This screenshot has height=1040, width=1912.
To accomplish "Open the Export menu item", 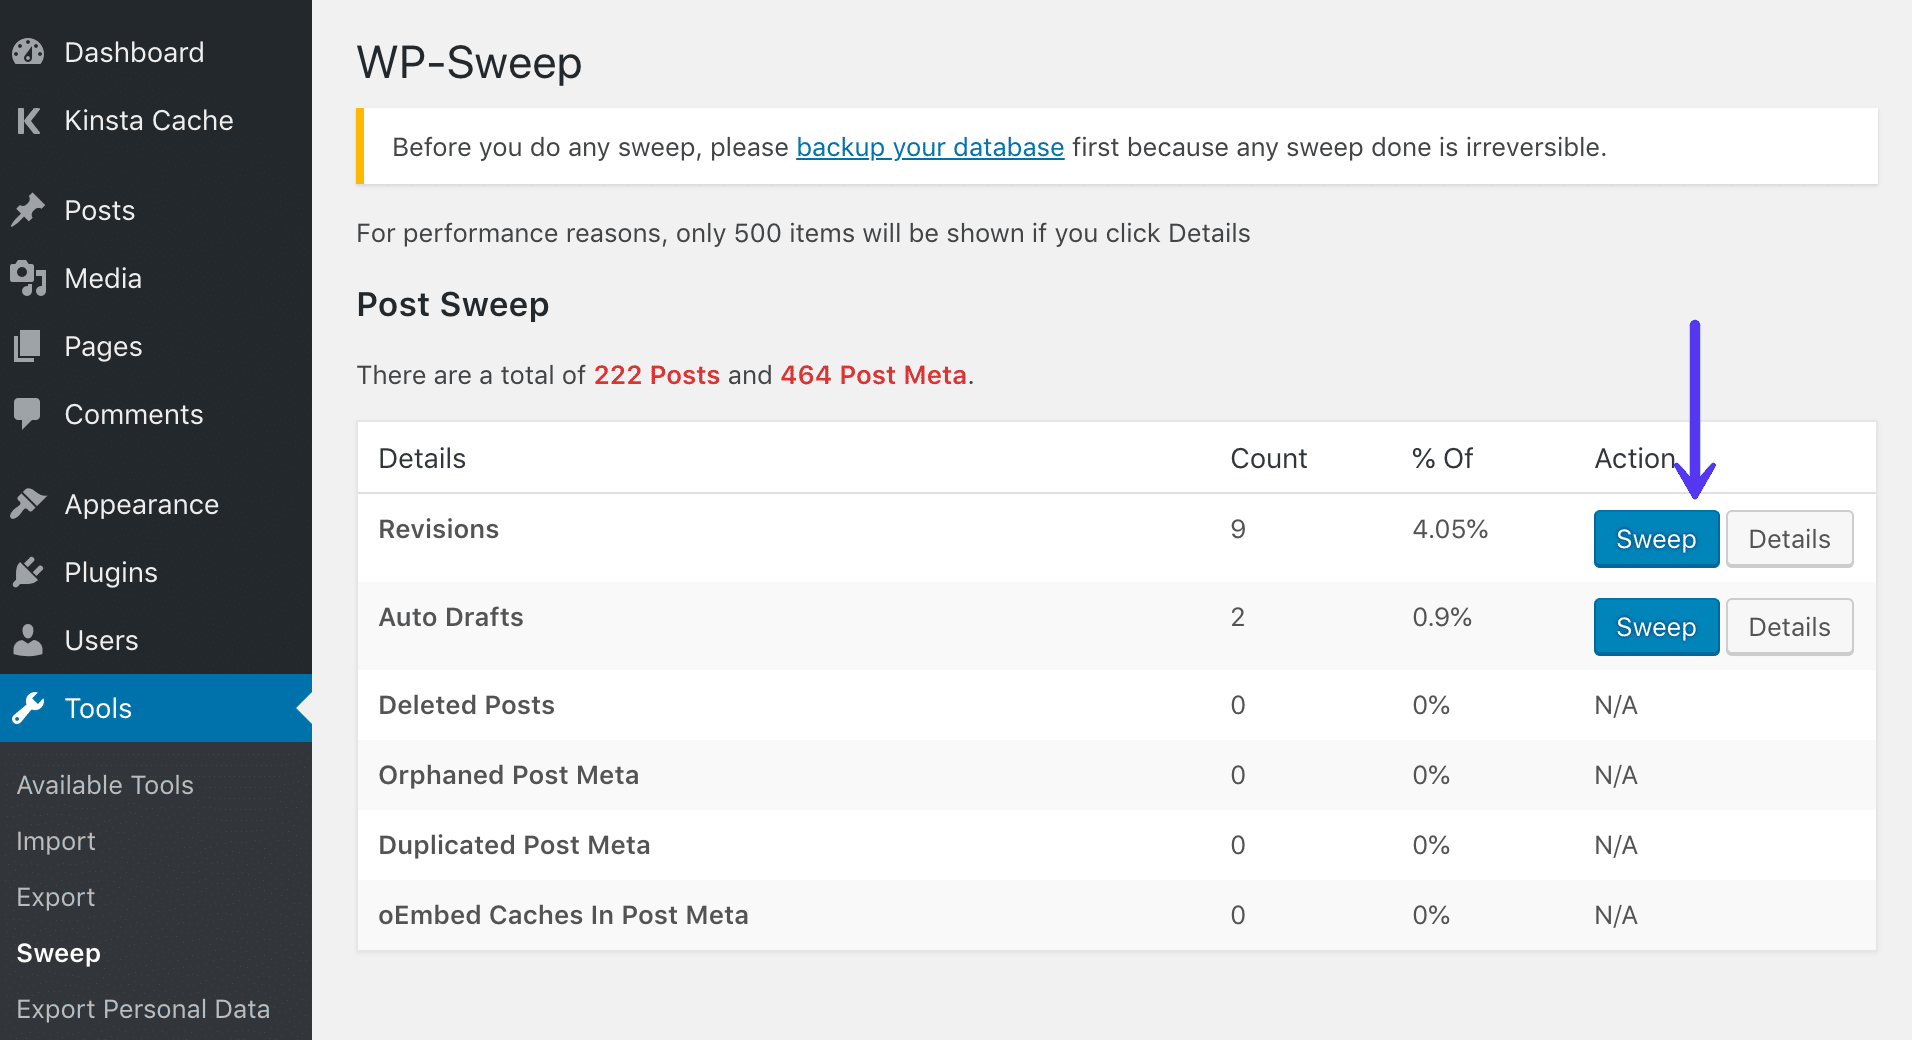I will pyautogui.click(x=55, y=896).
